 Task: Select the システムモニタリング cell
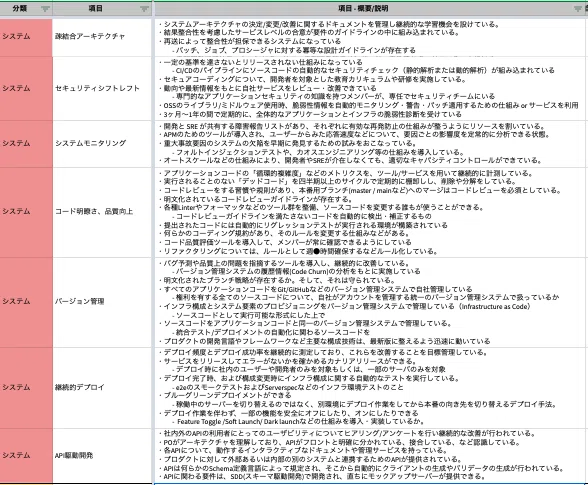point(102,144)
